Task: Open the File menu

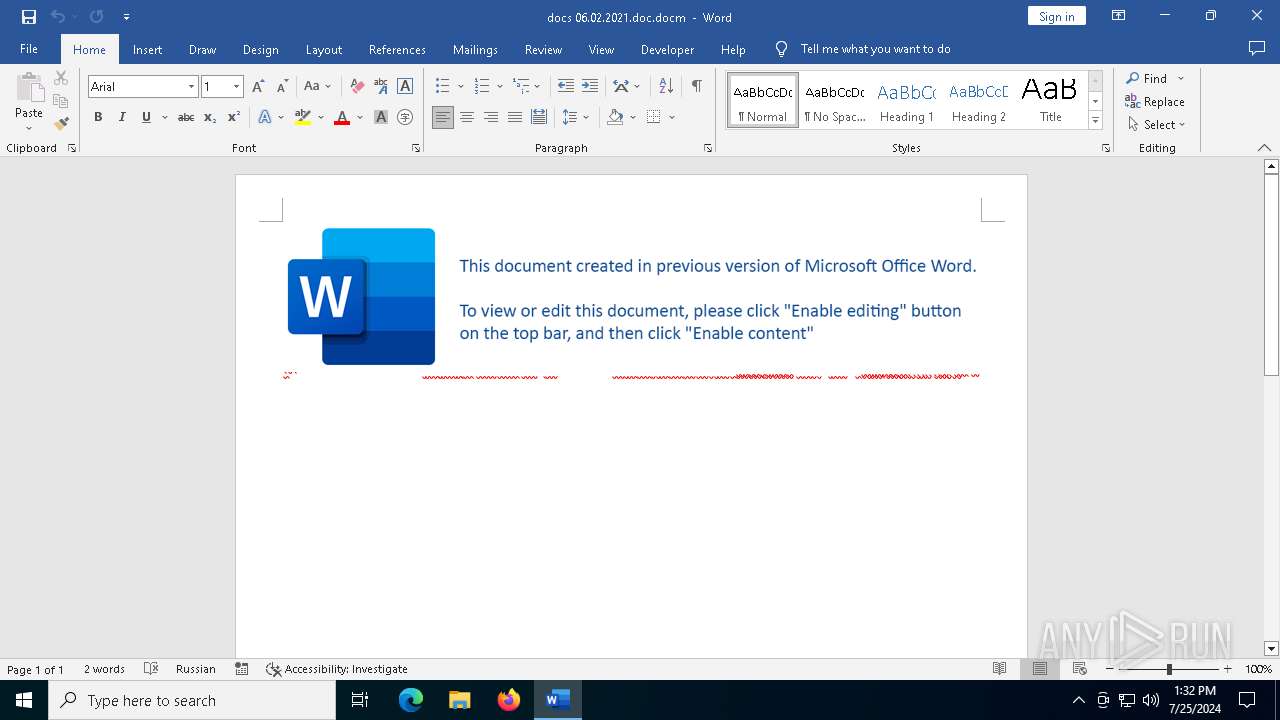Action: click(x=29, y=49)
